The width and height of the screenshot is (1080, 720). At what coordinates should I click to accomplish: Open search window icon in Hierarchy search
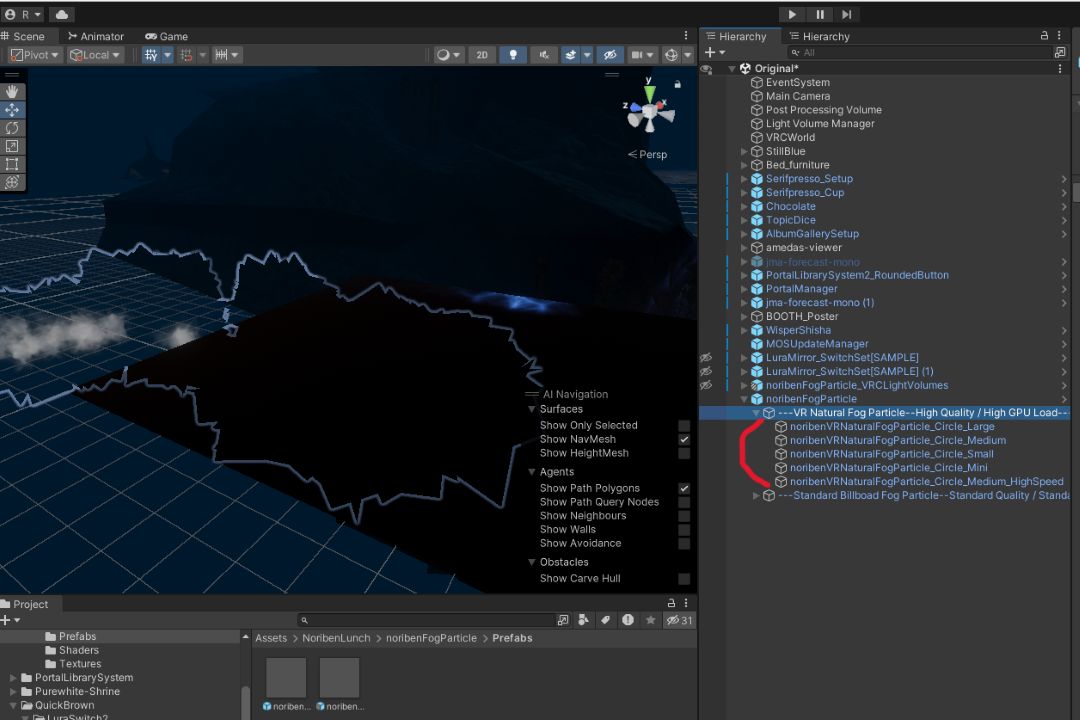pyautogui.click(x=1059, y=52)
